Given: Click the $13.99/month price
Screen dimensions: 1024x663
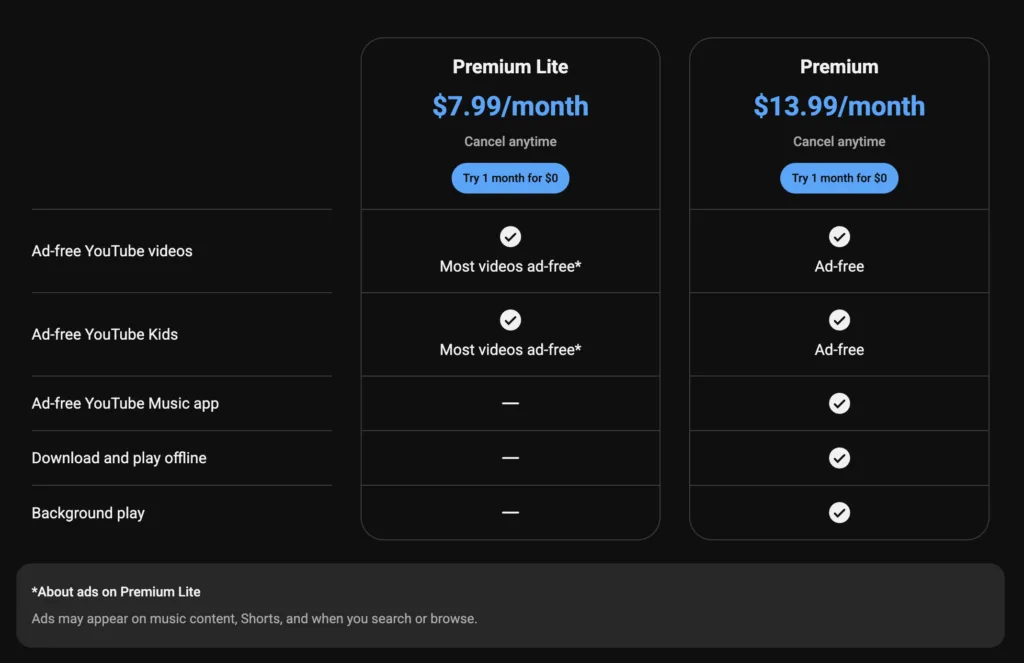Looking at the screenshot, I should pyautogui.click(x=839, y=106).
